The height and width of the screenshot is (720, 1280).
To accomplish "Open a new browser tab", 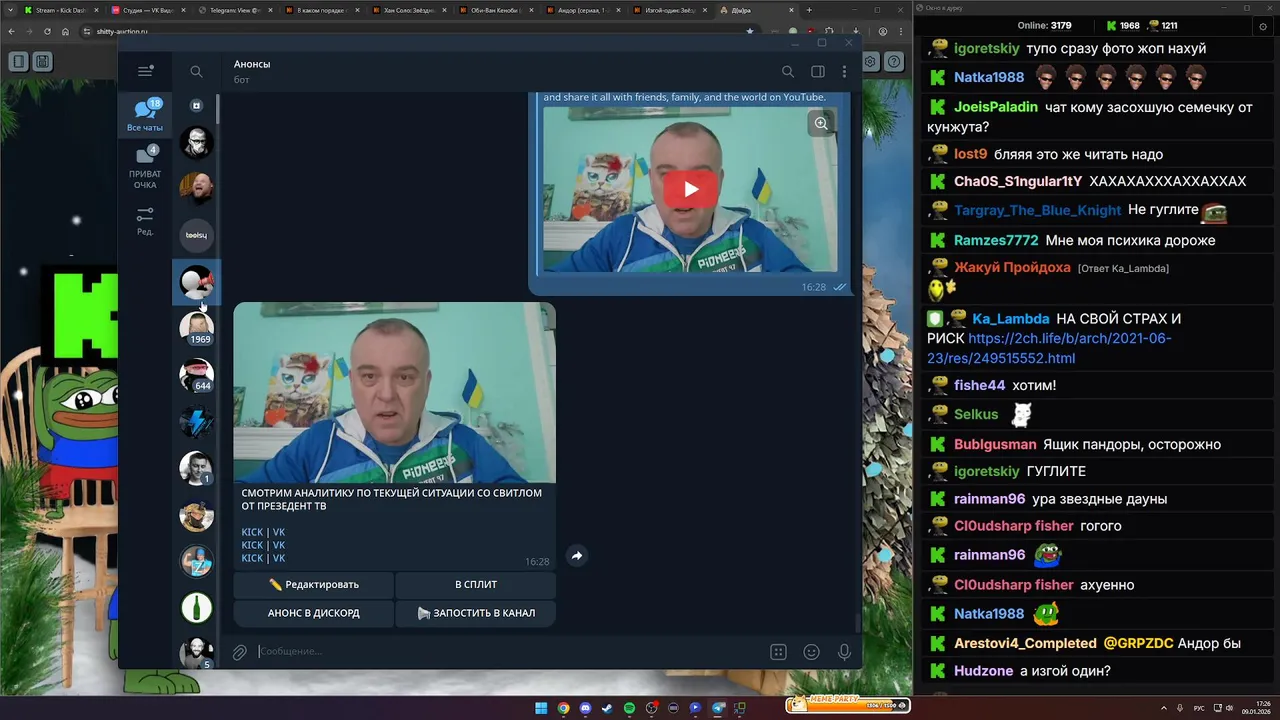I will [809, 10].
